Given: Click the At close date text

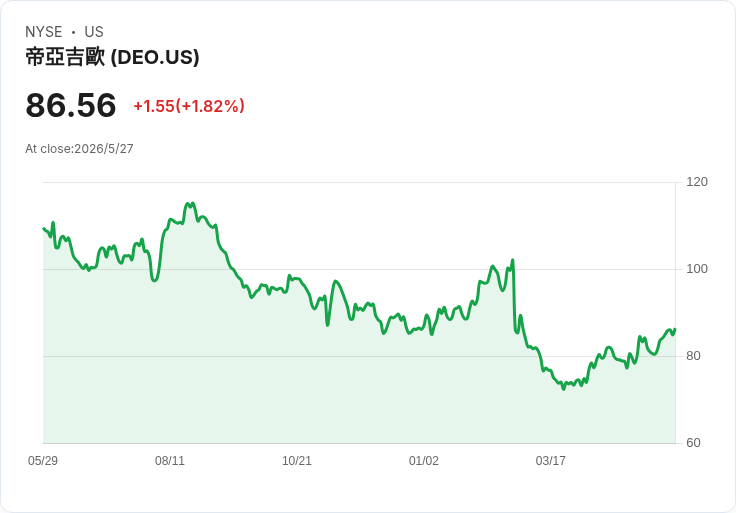Looking at the screenshot, I should point(79,149).
